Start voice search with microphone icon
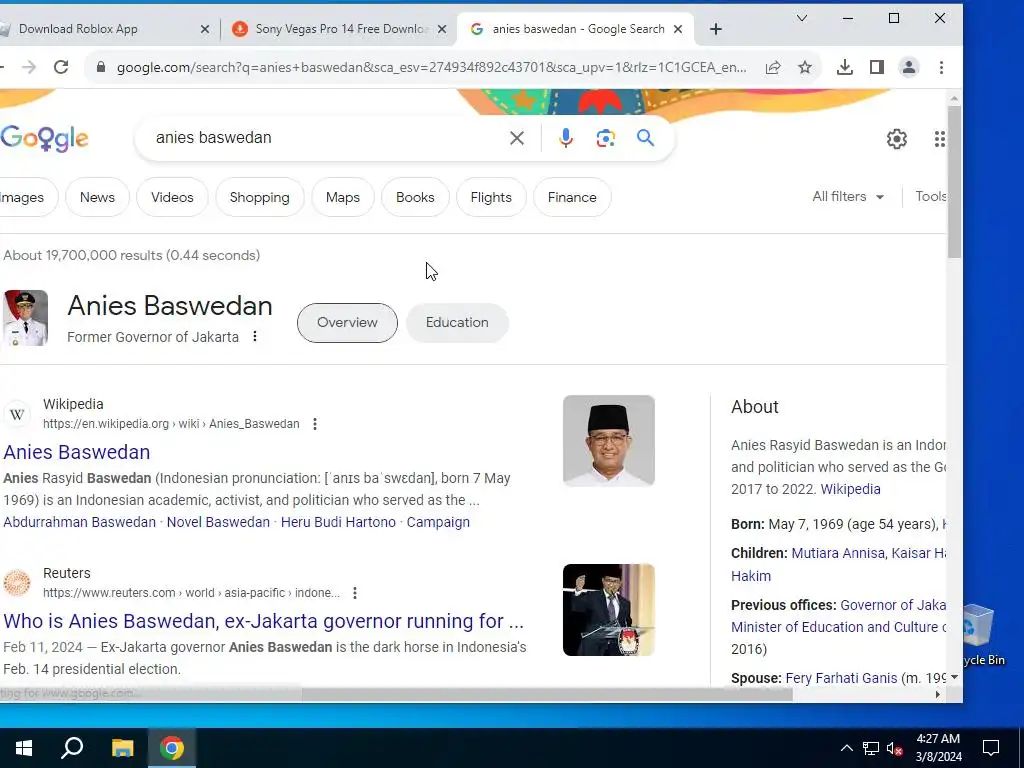This screenshot has width=1024, height=768. click(566, 138)
